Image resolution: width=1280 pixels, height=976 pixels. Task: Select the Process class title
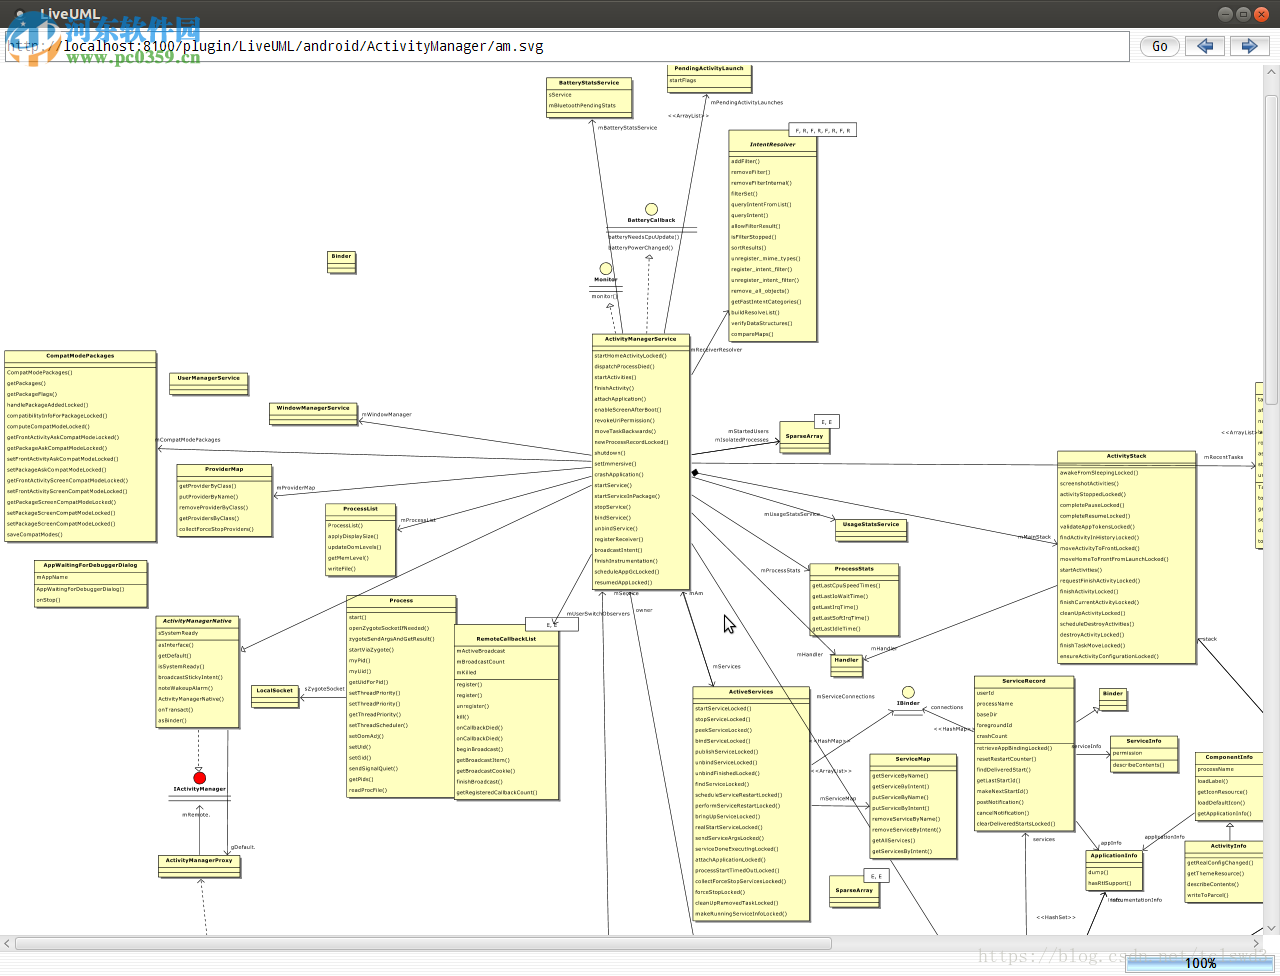tap(401, 601)
